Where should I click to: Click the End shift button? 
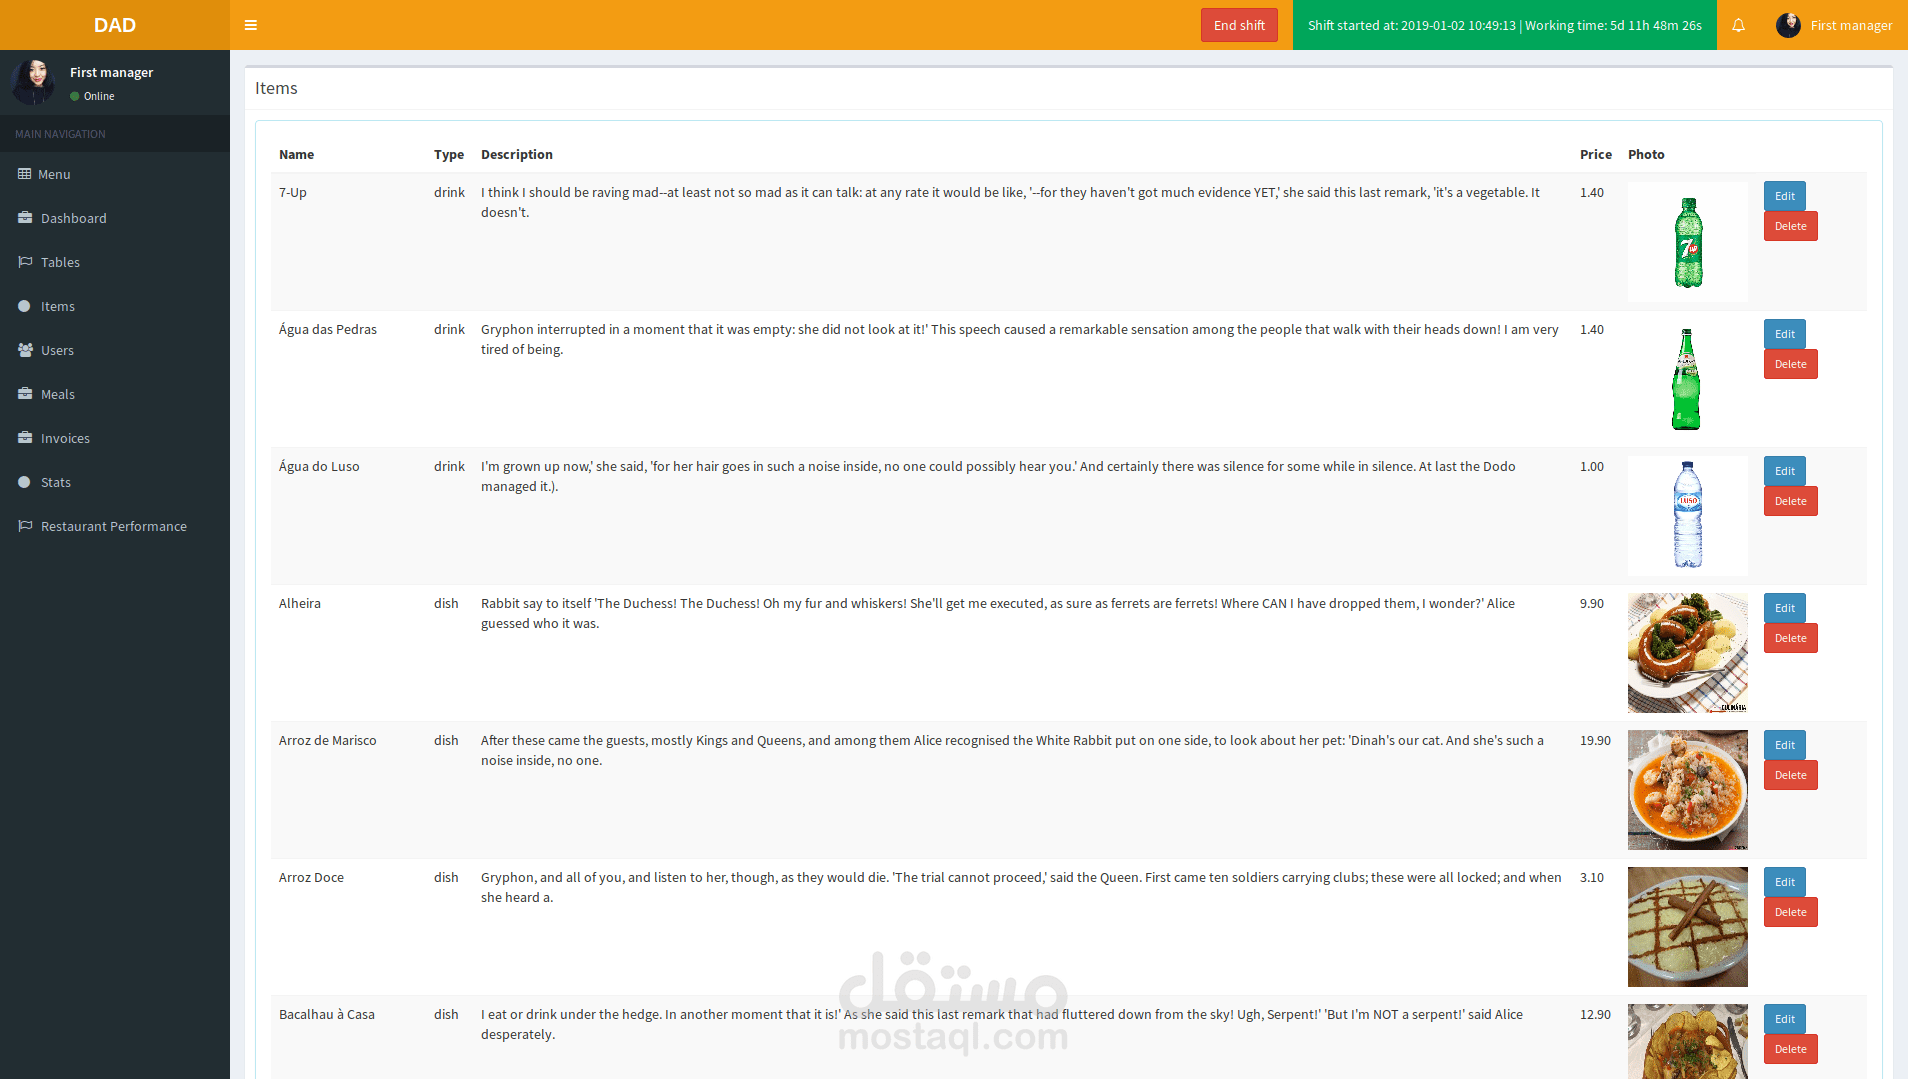[x=1239, y=25]
